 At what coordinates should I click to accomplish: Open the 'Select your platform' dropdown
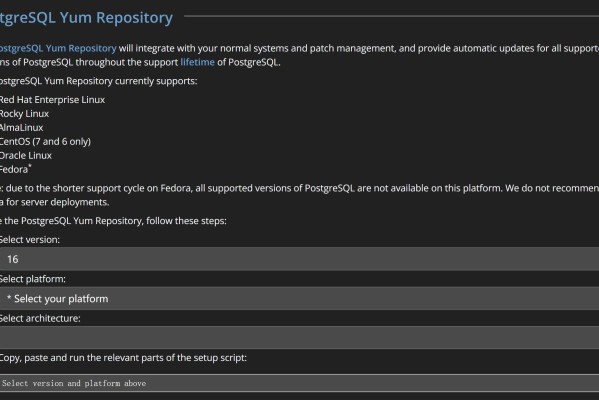coord(300,298)
